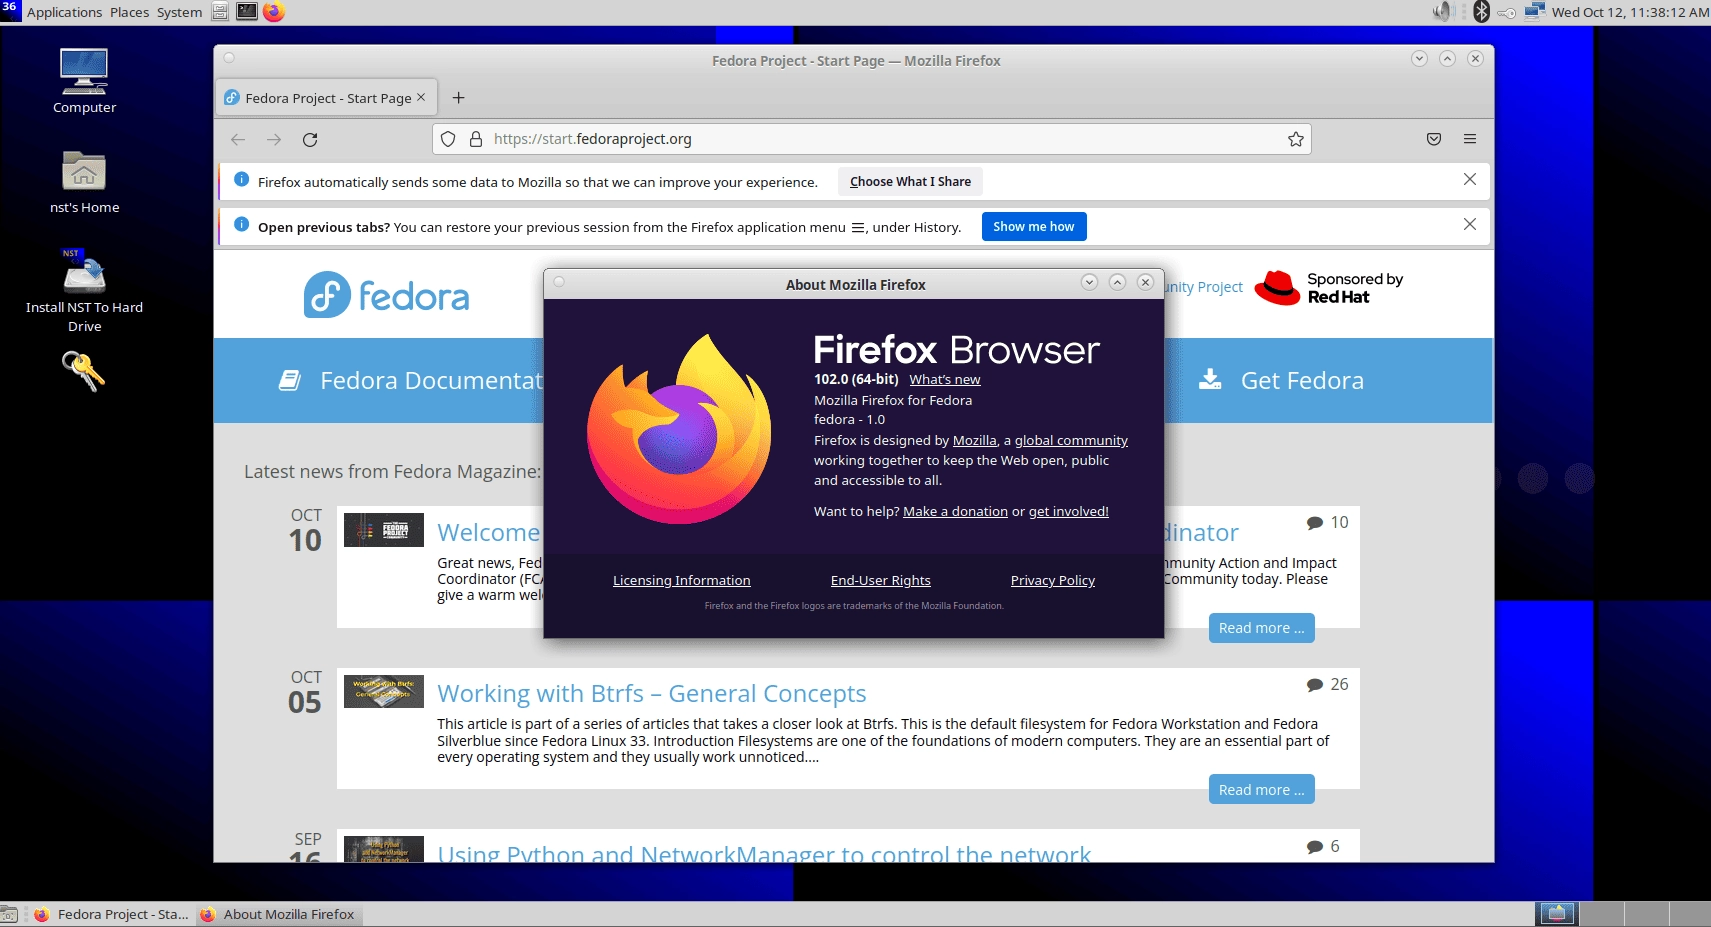Click the Oct 10 article thumbnail
This screenshot has height=927, width=1711.
point(383,529)
